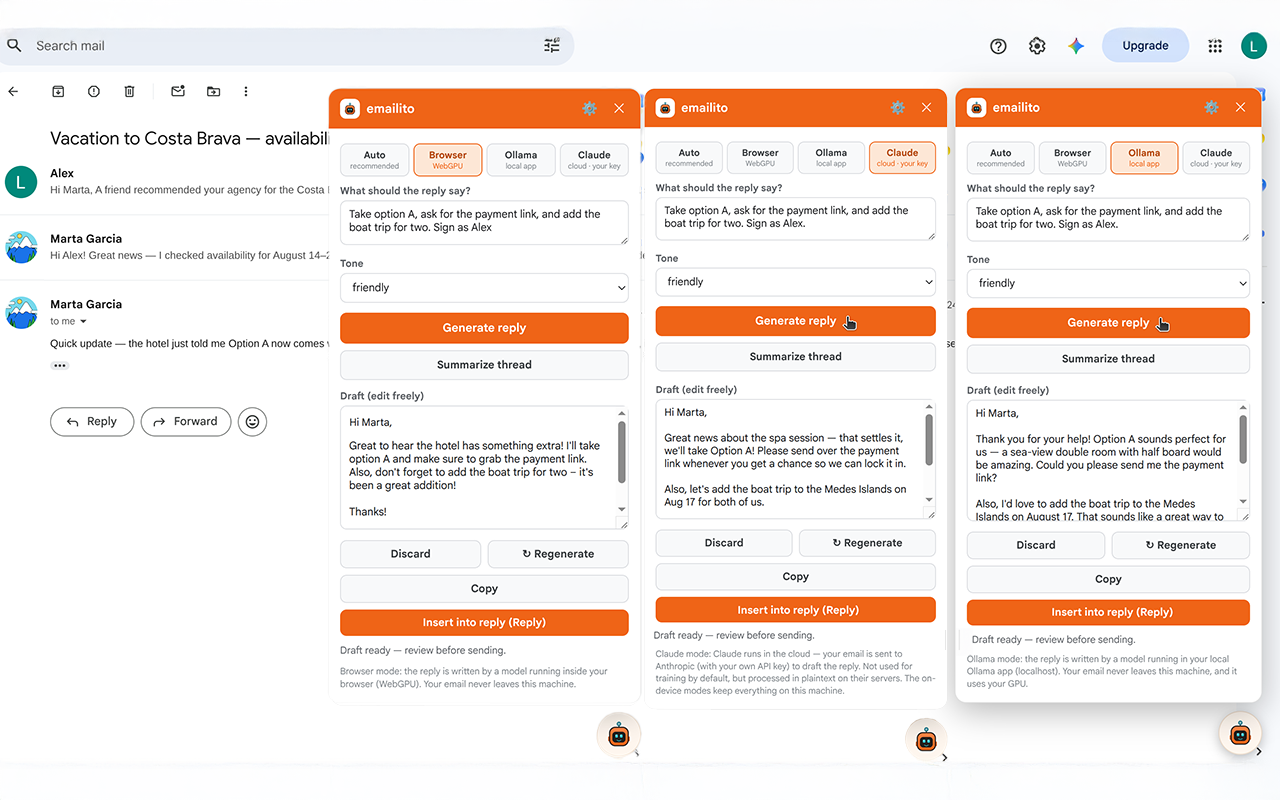Open Gmail settings gear in top bar
Screen dimensions: 1280x800
pyautogui.click(x=1037, y=46)
